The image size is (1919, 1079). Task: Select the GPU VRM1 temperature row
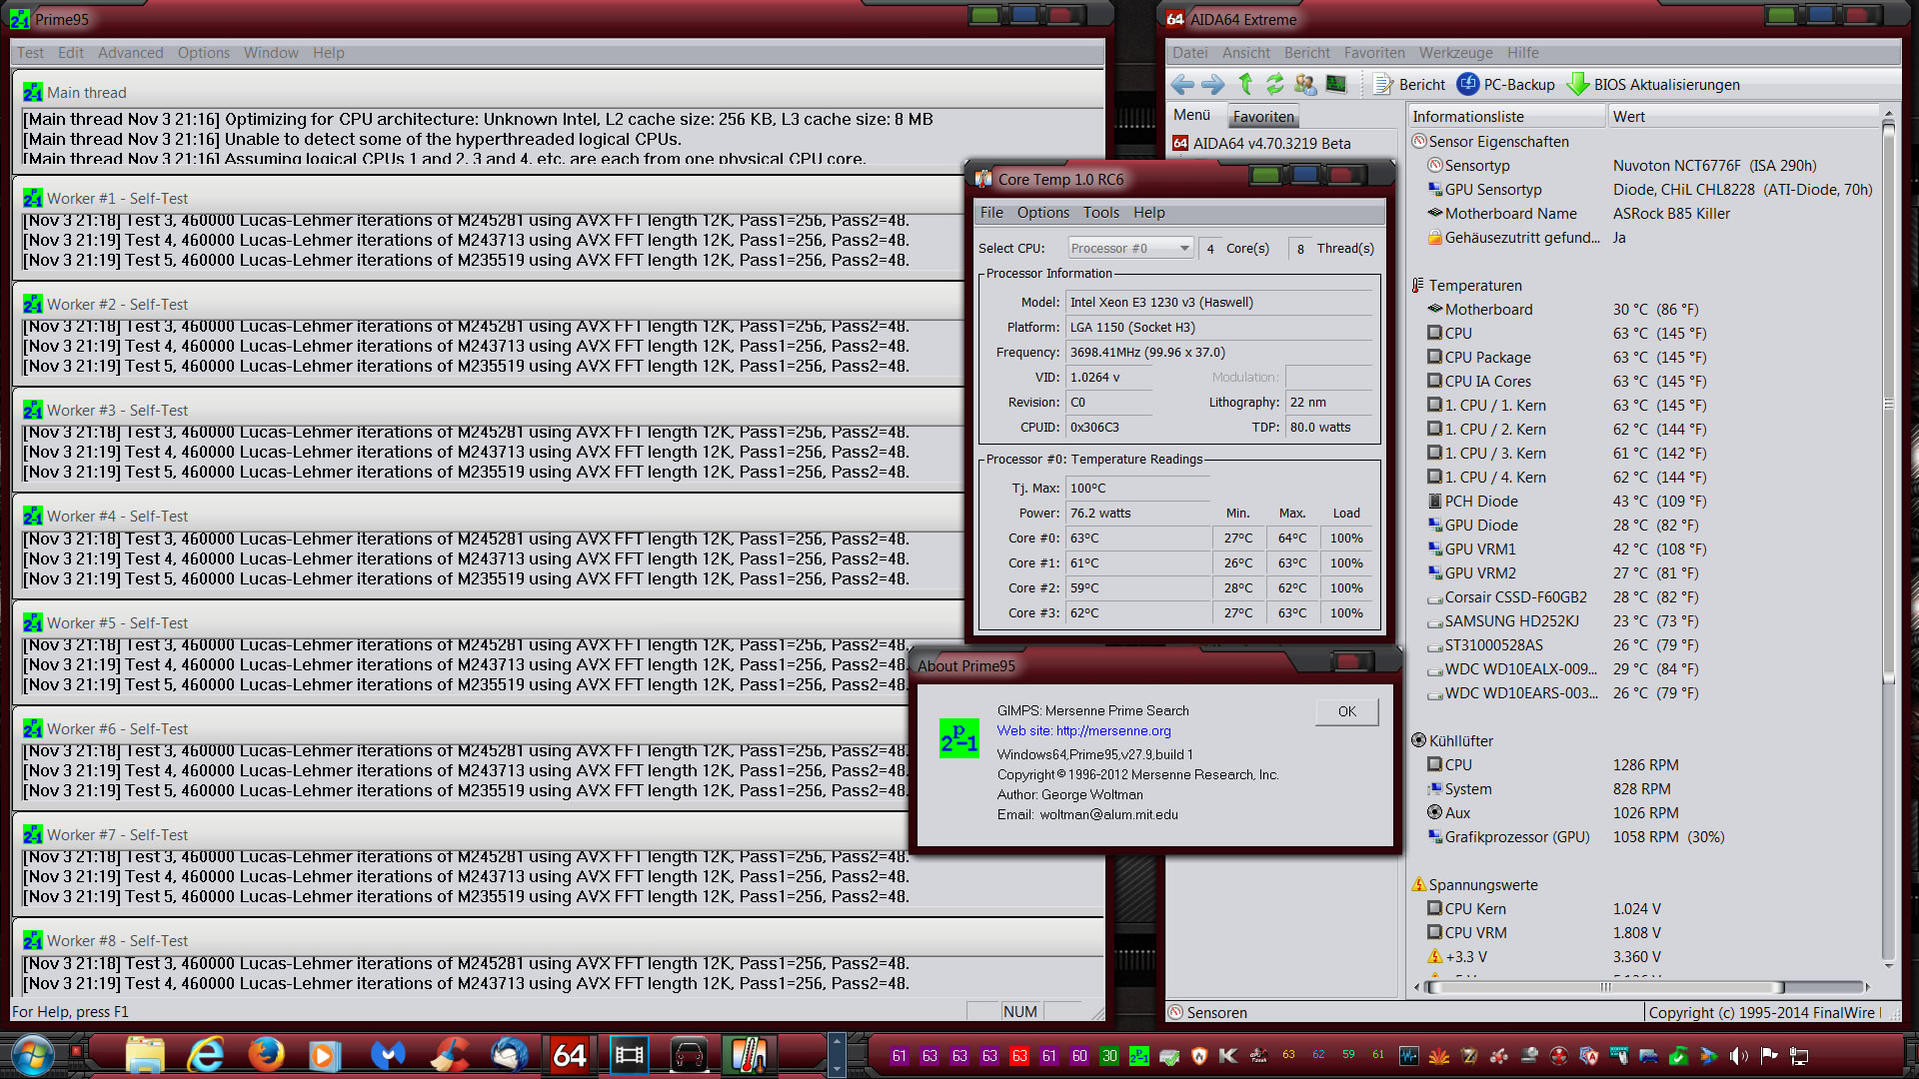pyautogui.click(x=1566, y=550)
